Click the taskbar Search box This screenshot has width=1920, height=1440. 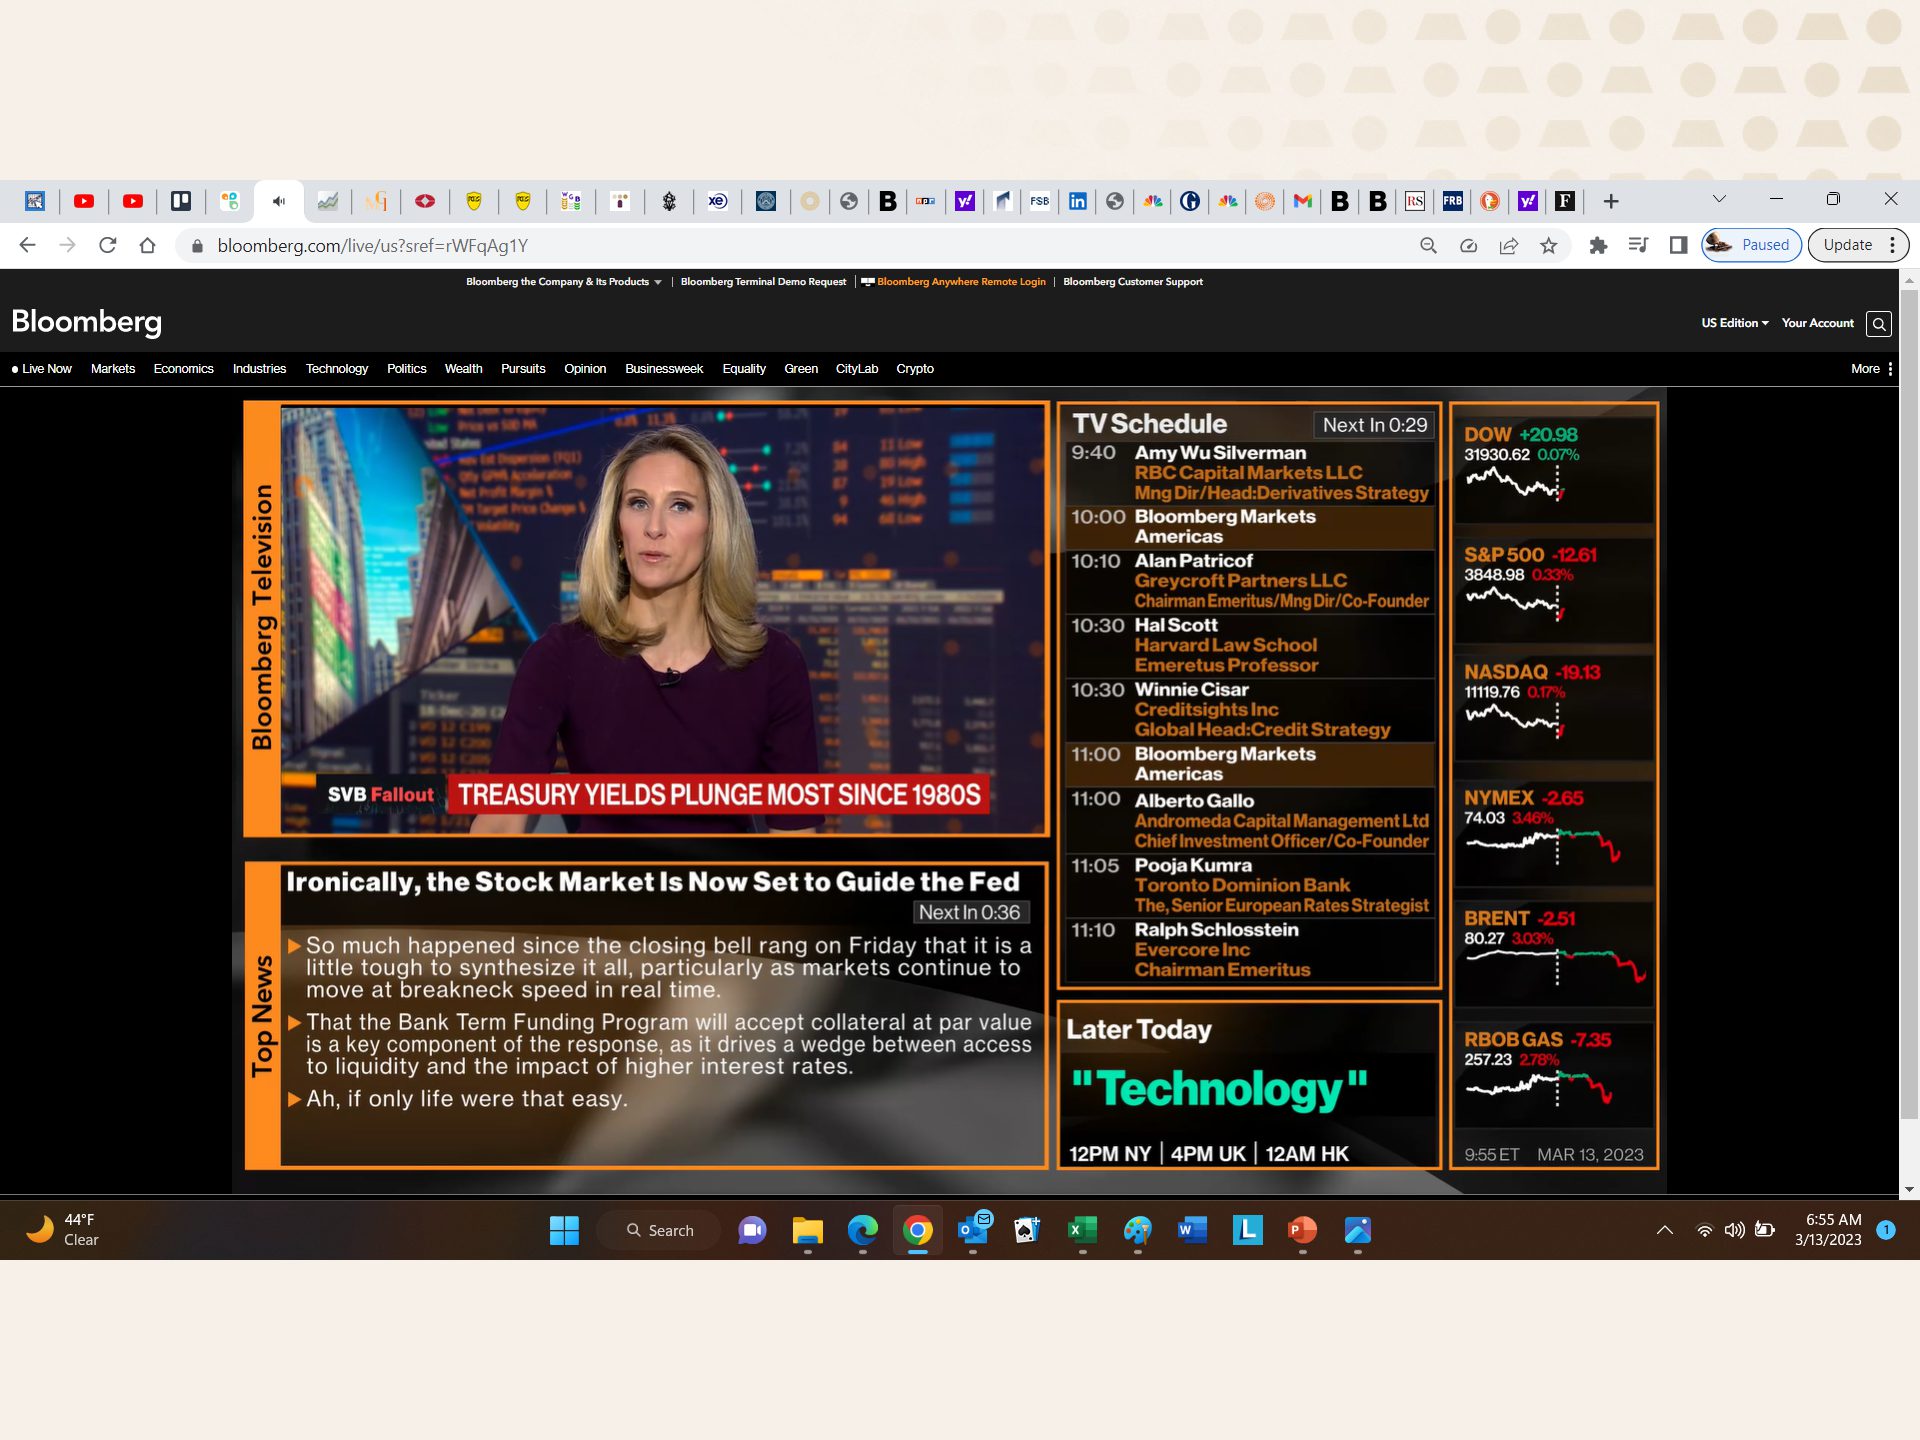coord(659,1230)
